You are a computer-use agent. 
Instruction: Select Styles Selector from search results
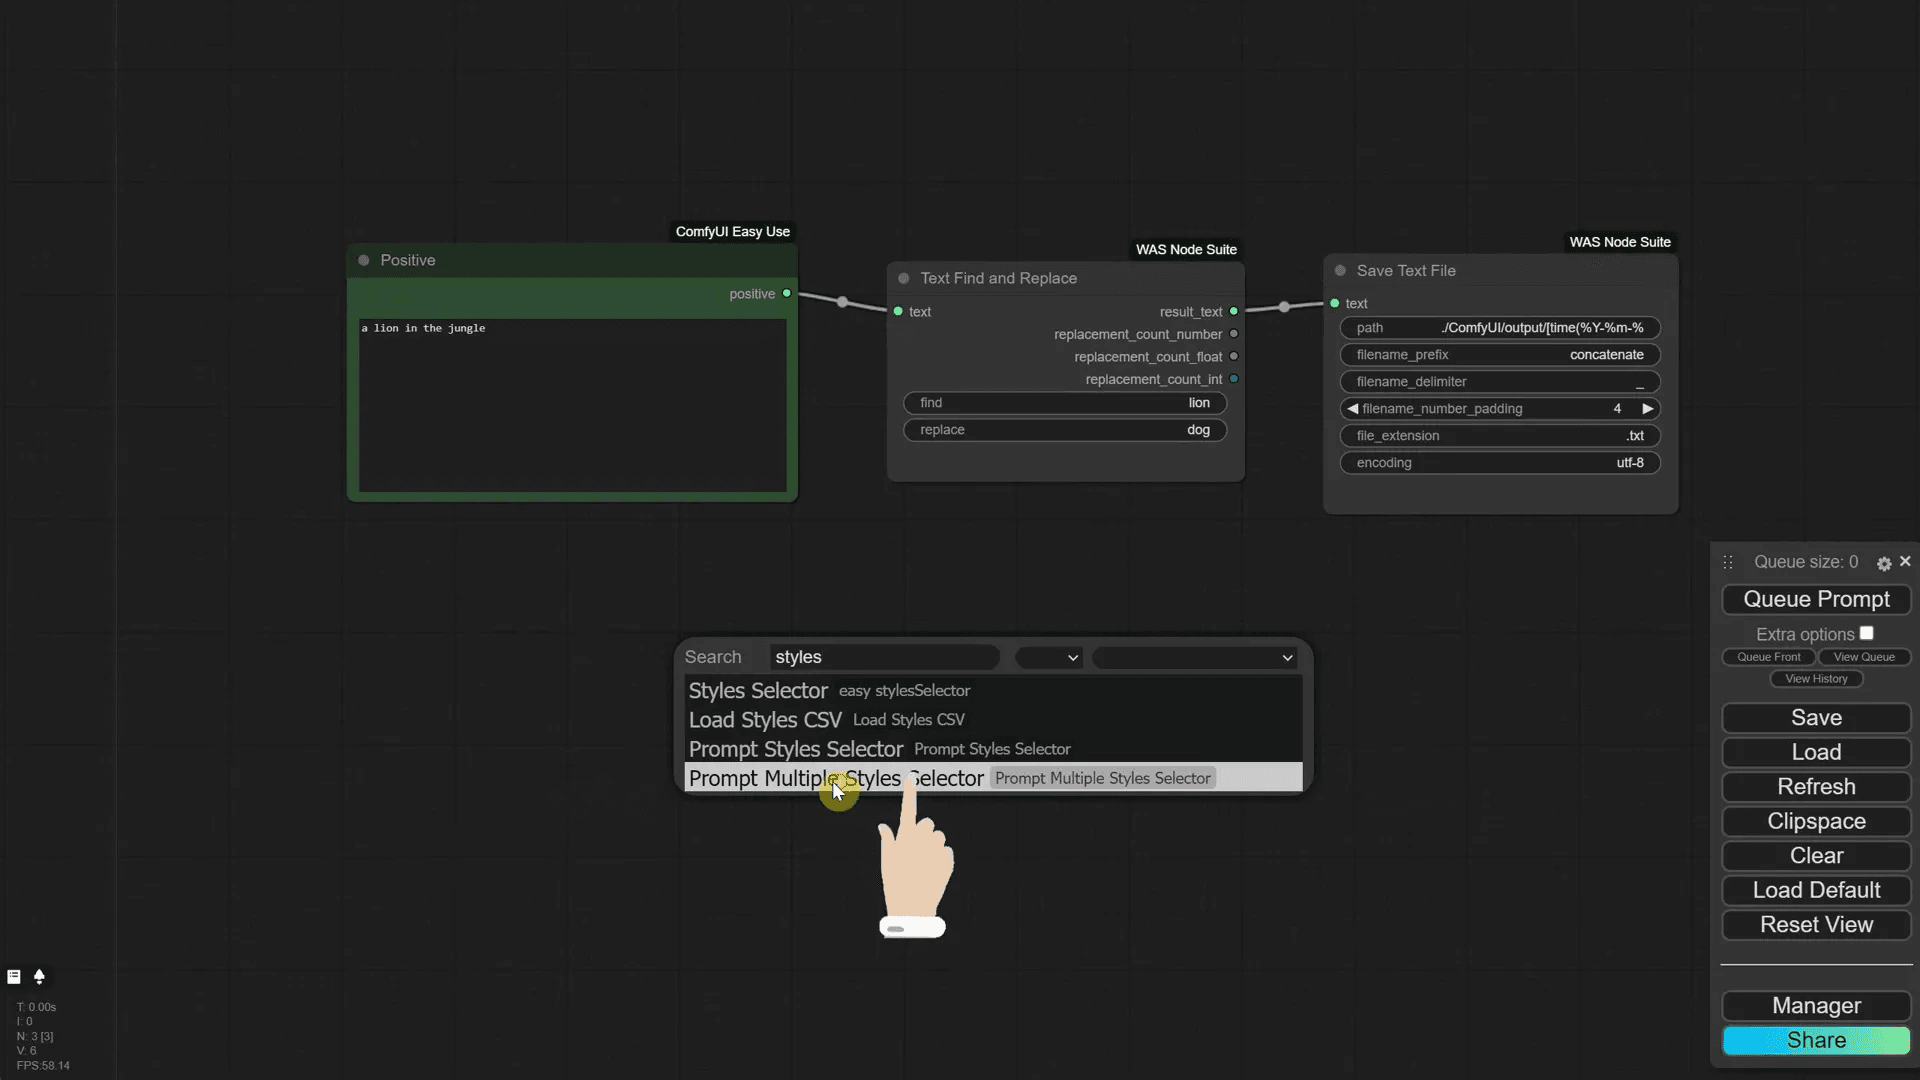pyautogui.click(x=757, y=690)
